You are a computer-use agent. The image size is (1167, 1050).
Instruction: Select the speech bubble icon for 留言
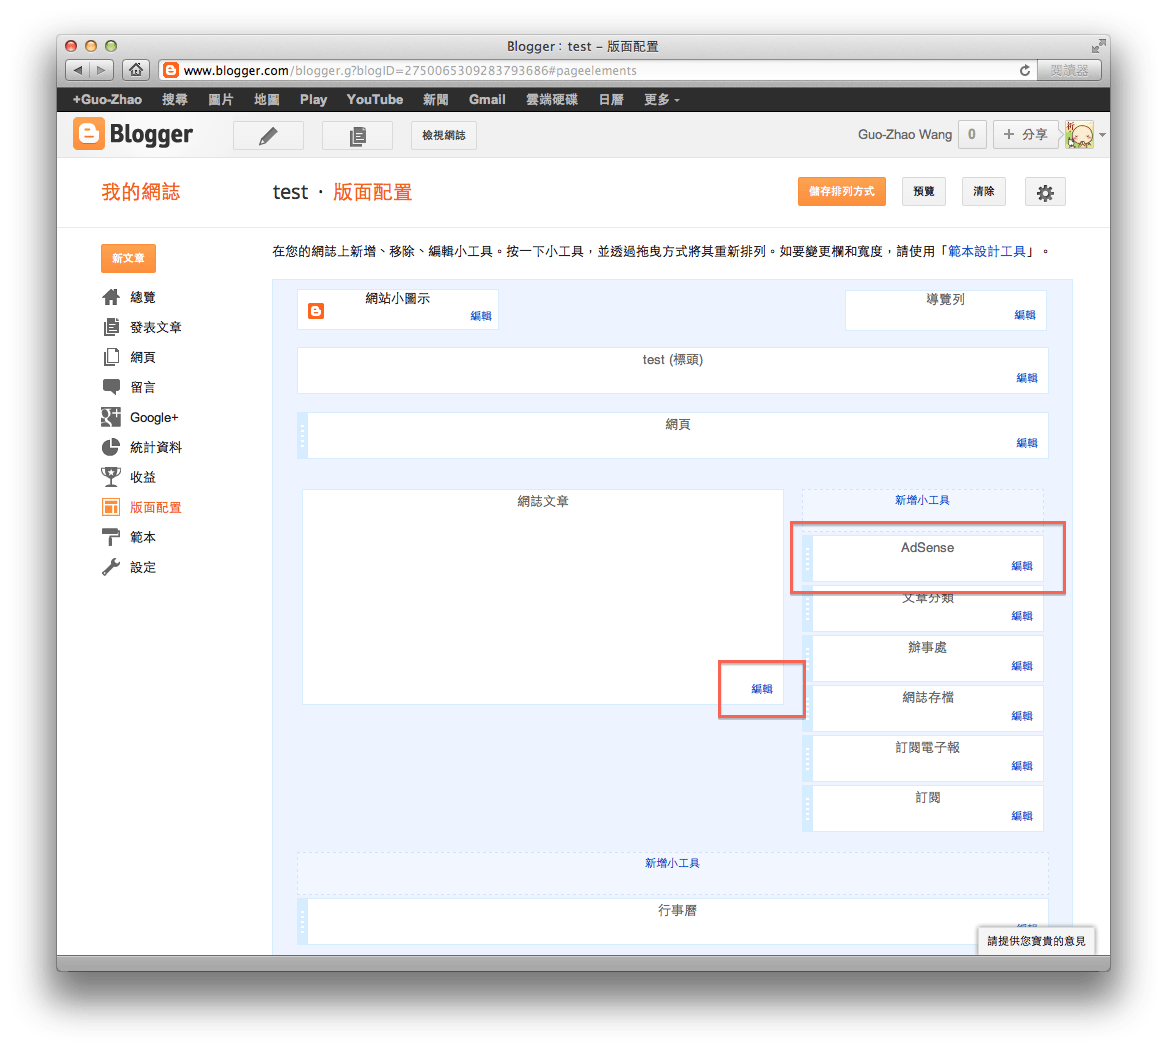pyautogui.click(x=110, y=387)
